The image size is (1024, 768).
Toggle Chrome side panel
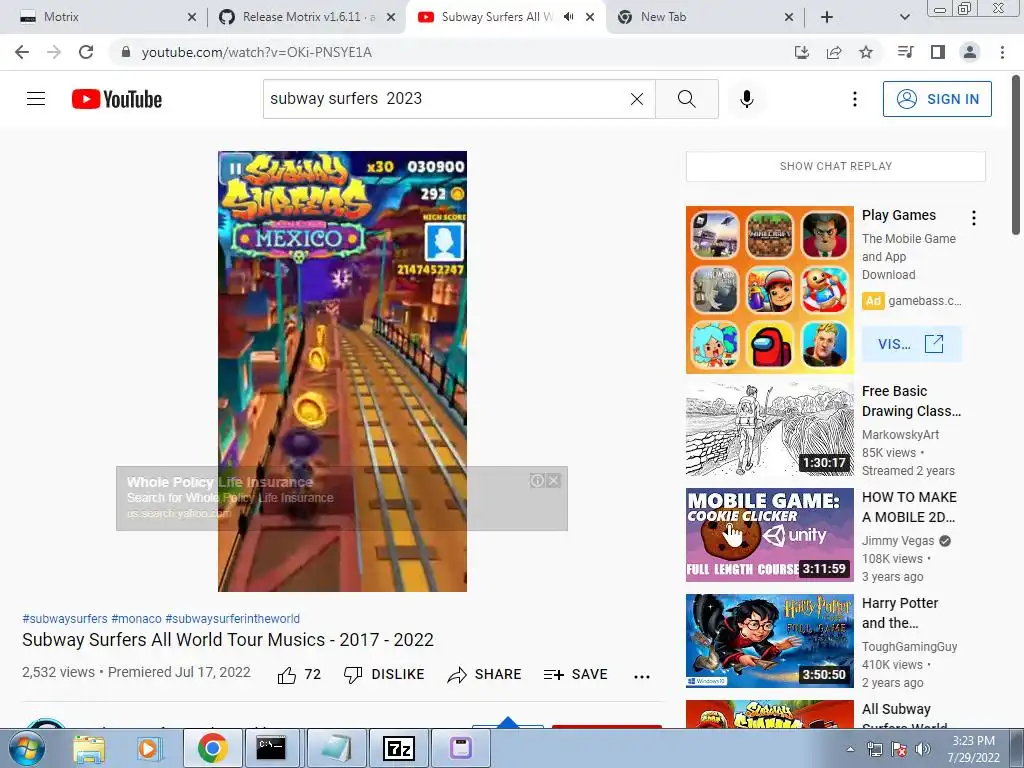(x=938, y=52)
